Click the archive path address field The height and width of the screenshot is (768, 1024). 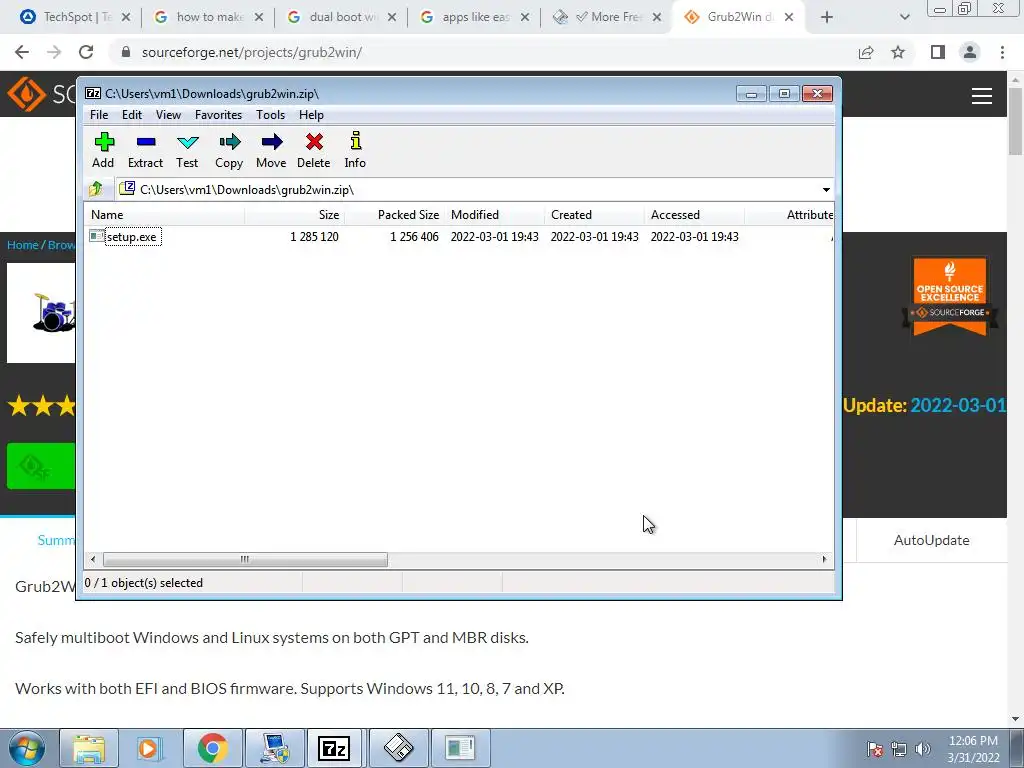[467, 190]
